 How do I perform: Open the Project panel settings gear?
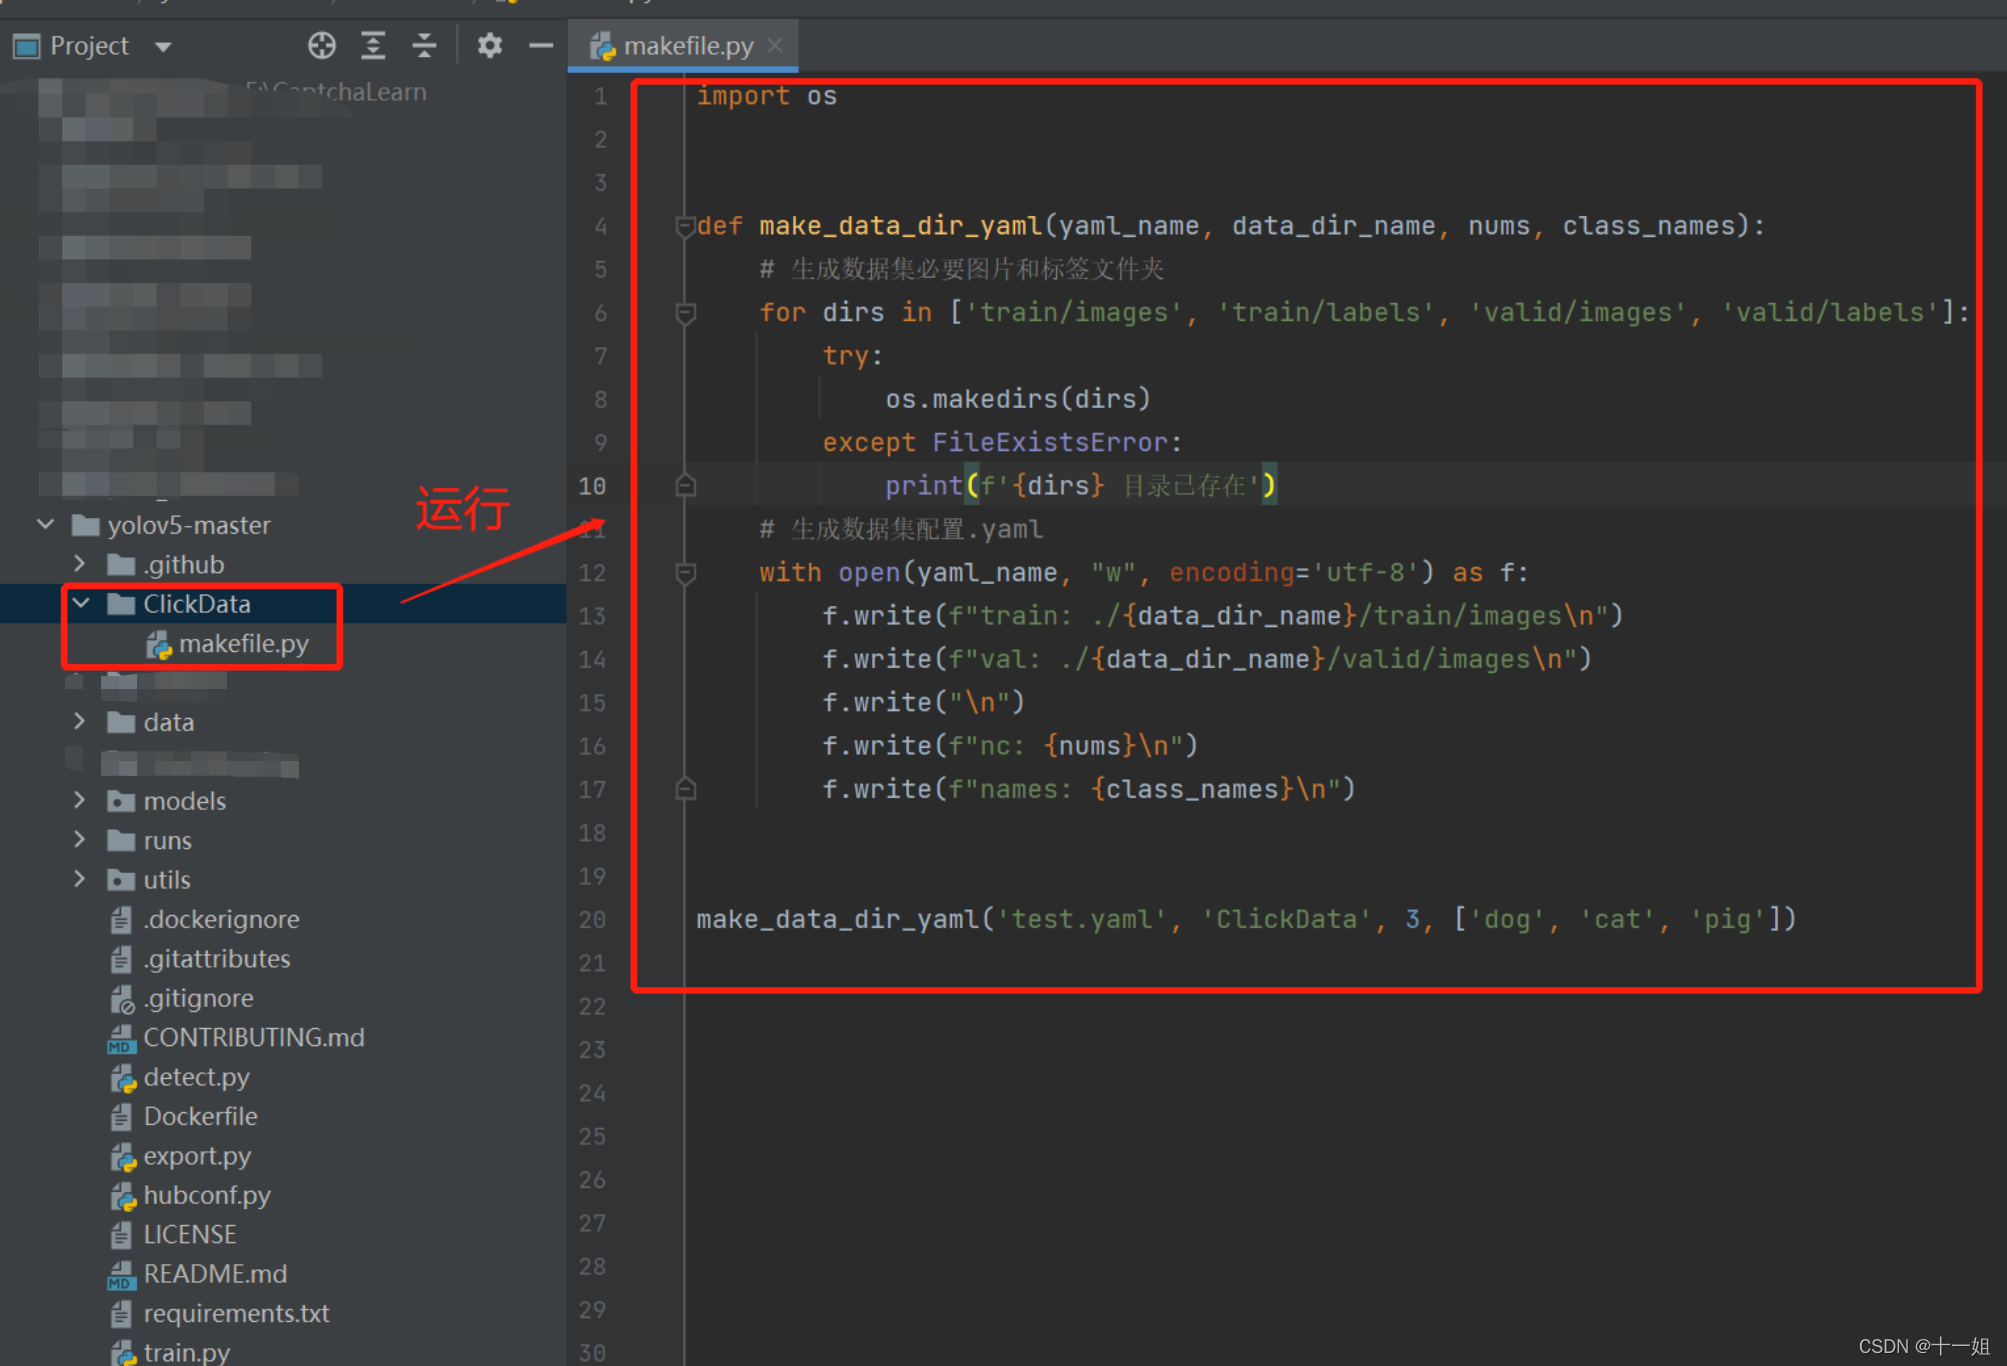click(489, 45)
